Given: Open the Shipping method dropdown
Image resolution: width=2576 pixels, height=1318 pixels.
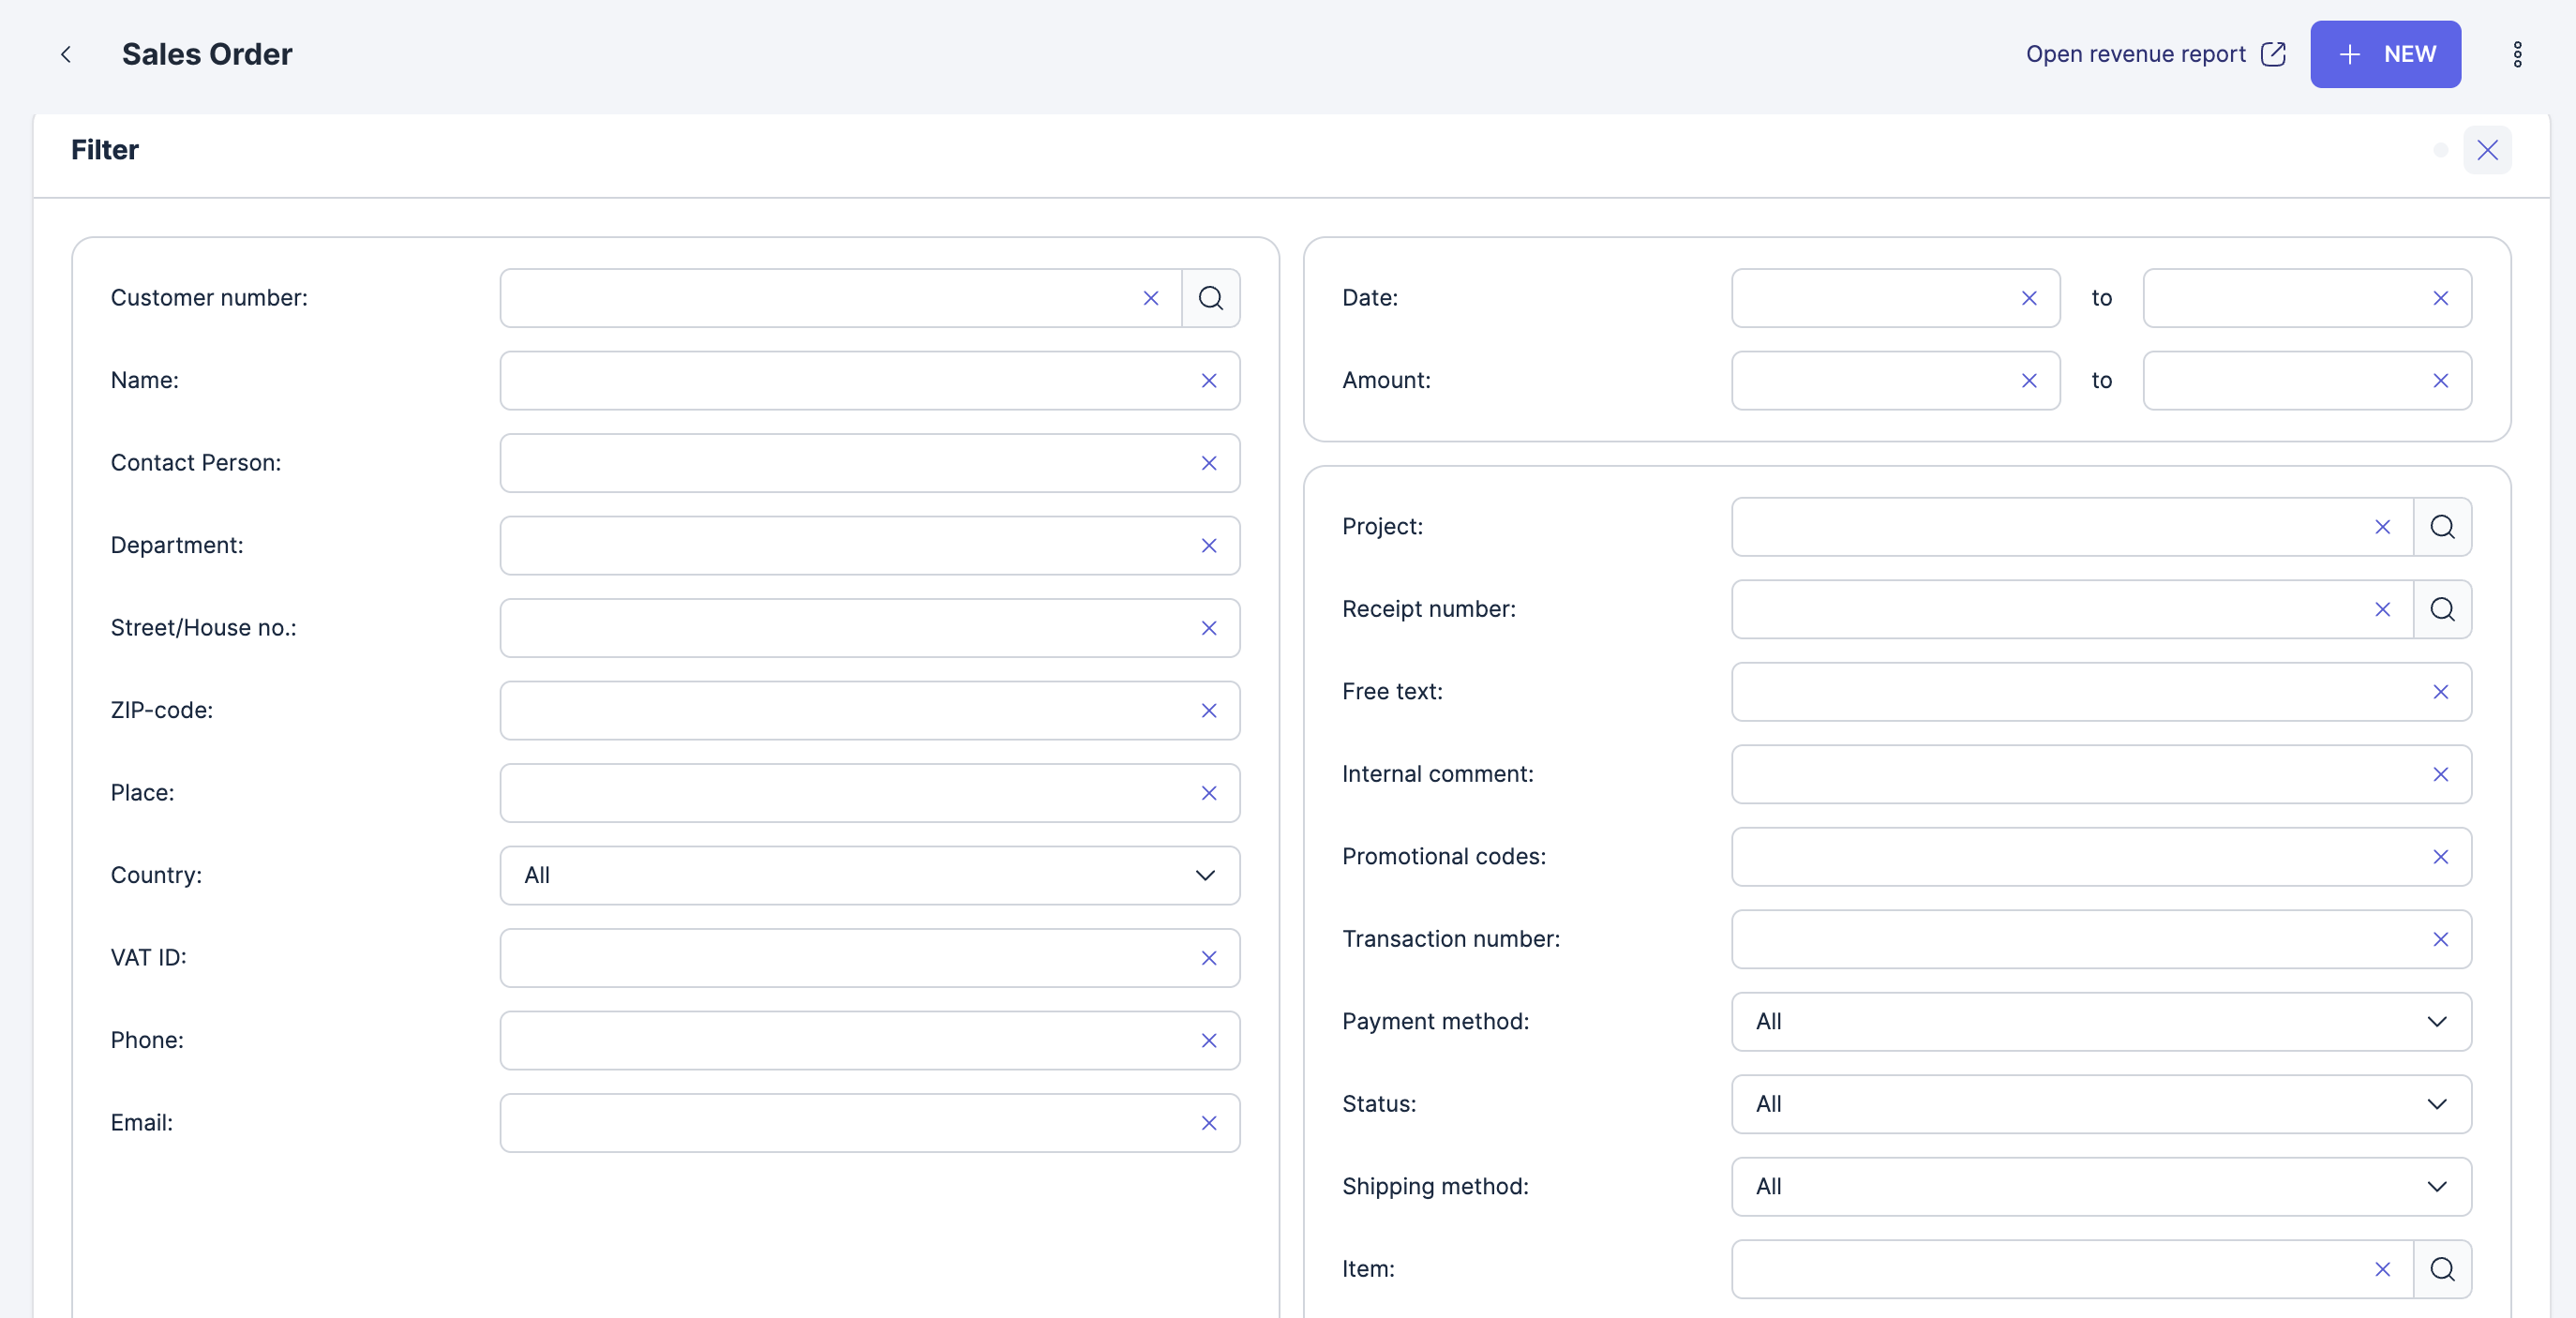Looking at the screenshot, I should click(x=2100, y=1186).
